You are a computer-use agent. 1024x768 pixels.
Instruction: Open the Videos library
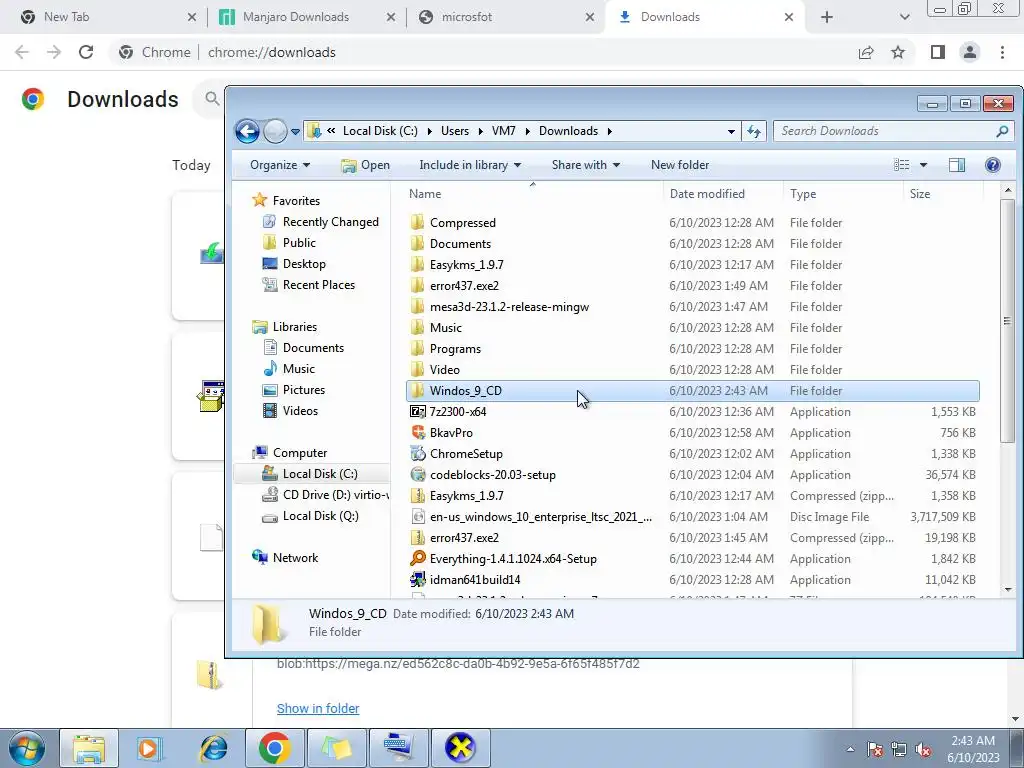300,411
